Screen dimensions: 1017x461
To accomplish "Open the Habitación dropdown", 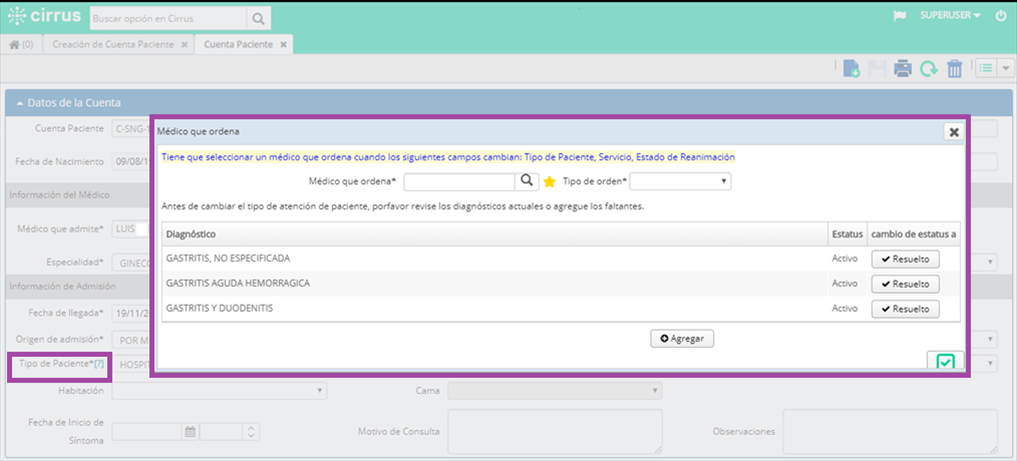I will (x=219, y=390).
